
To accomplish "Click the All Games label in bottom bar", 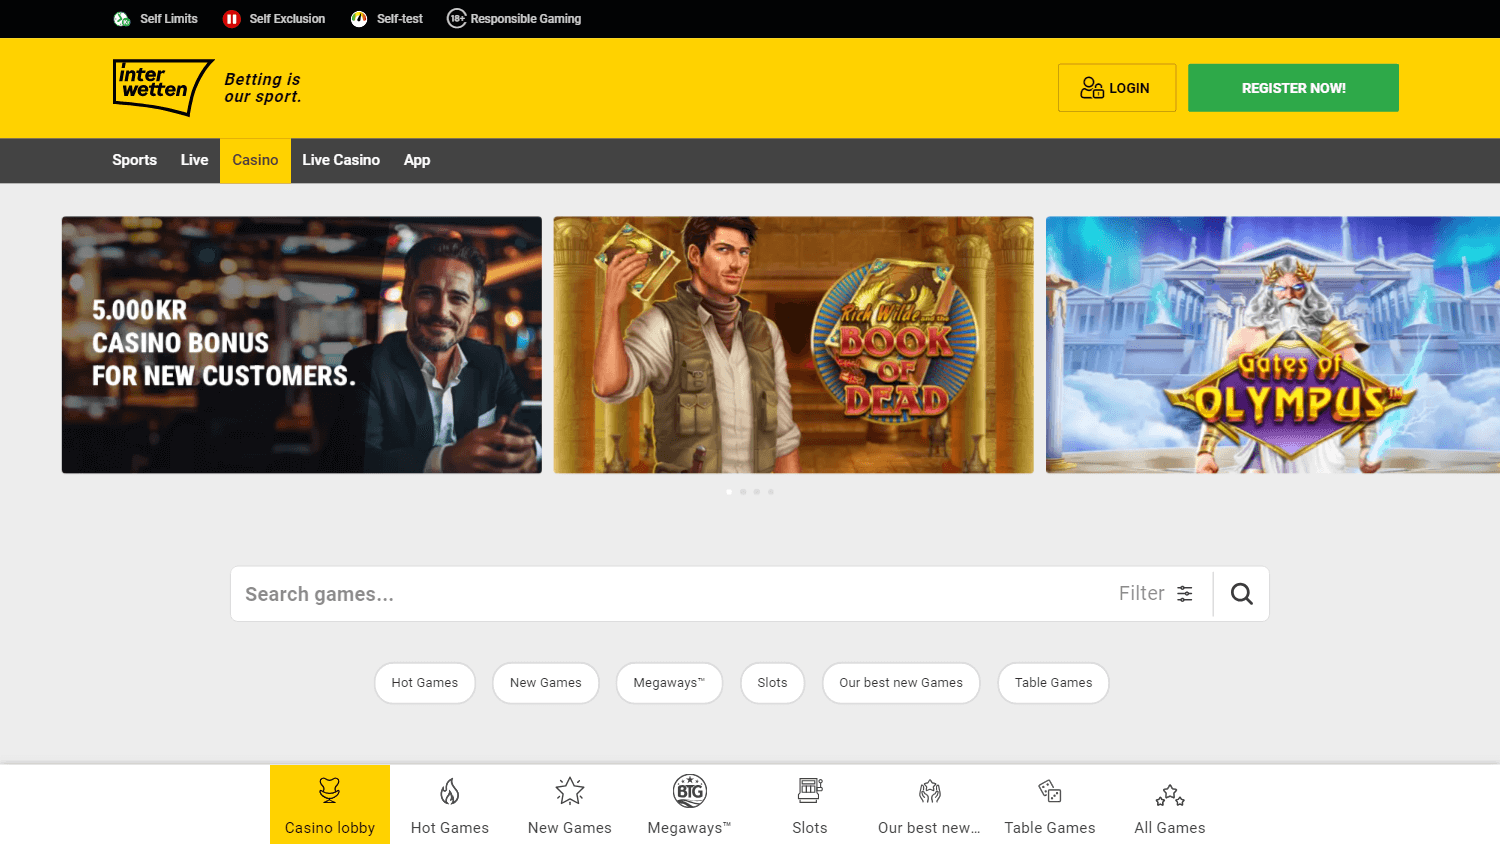I will (x=1170, y=828).
